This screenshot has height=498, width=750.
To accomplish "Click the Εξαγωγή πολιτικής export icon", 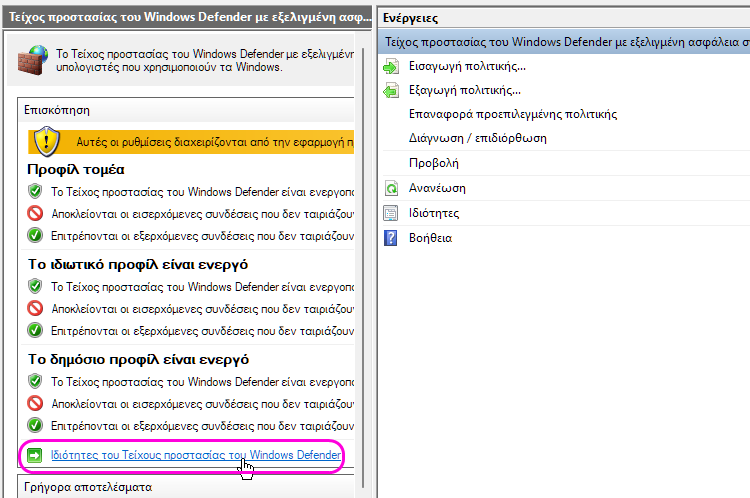I will [391, 90].
